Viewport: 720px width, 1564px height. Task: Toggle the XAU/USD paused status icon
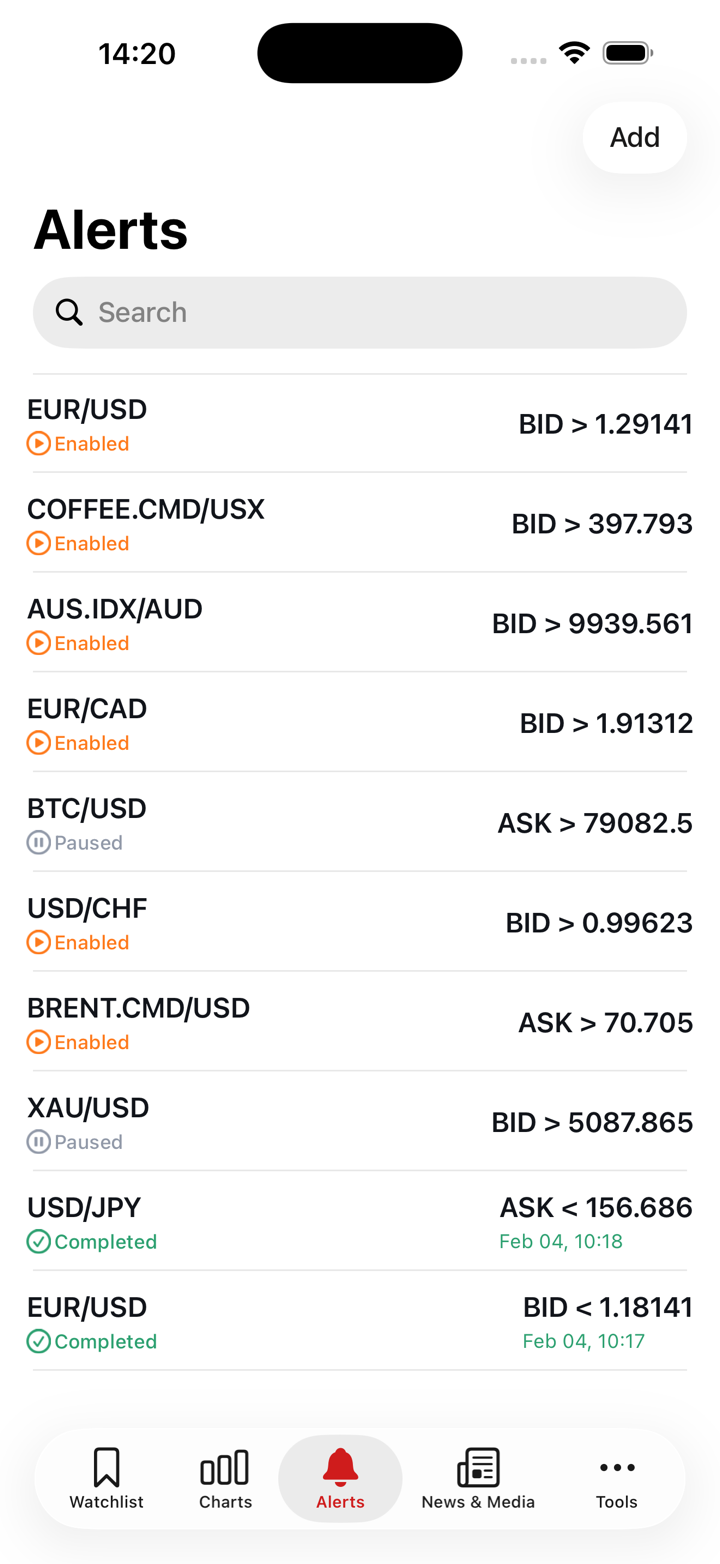[38, 1142]
